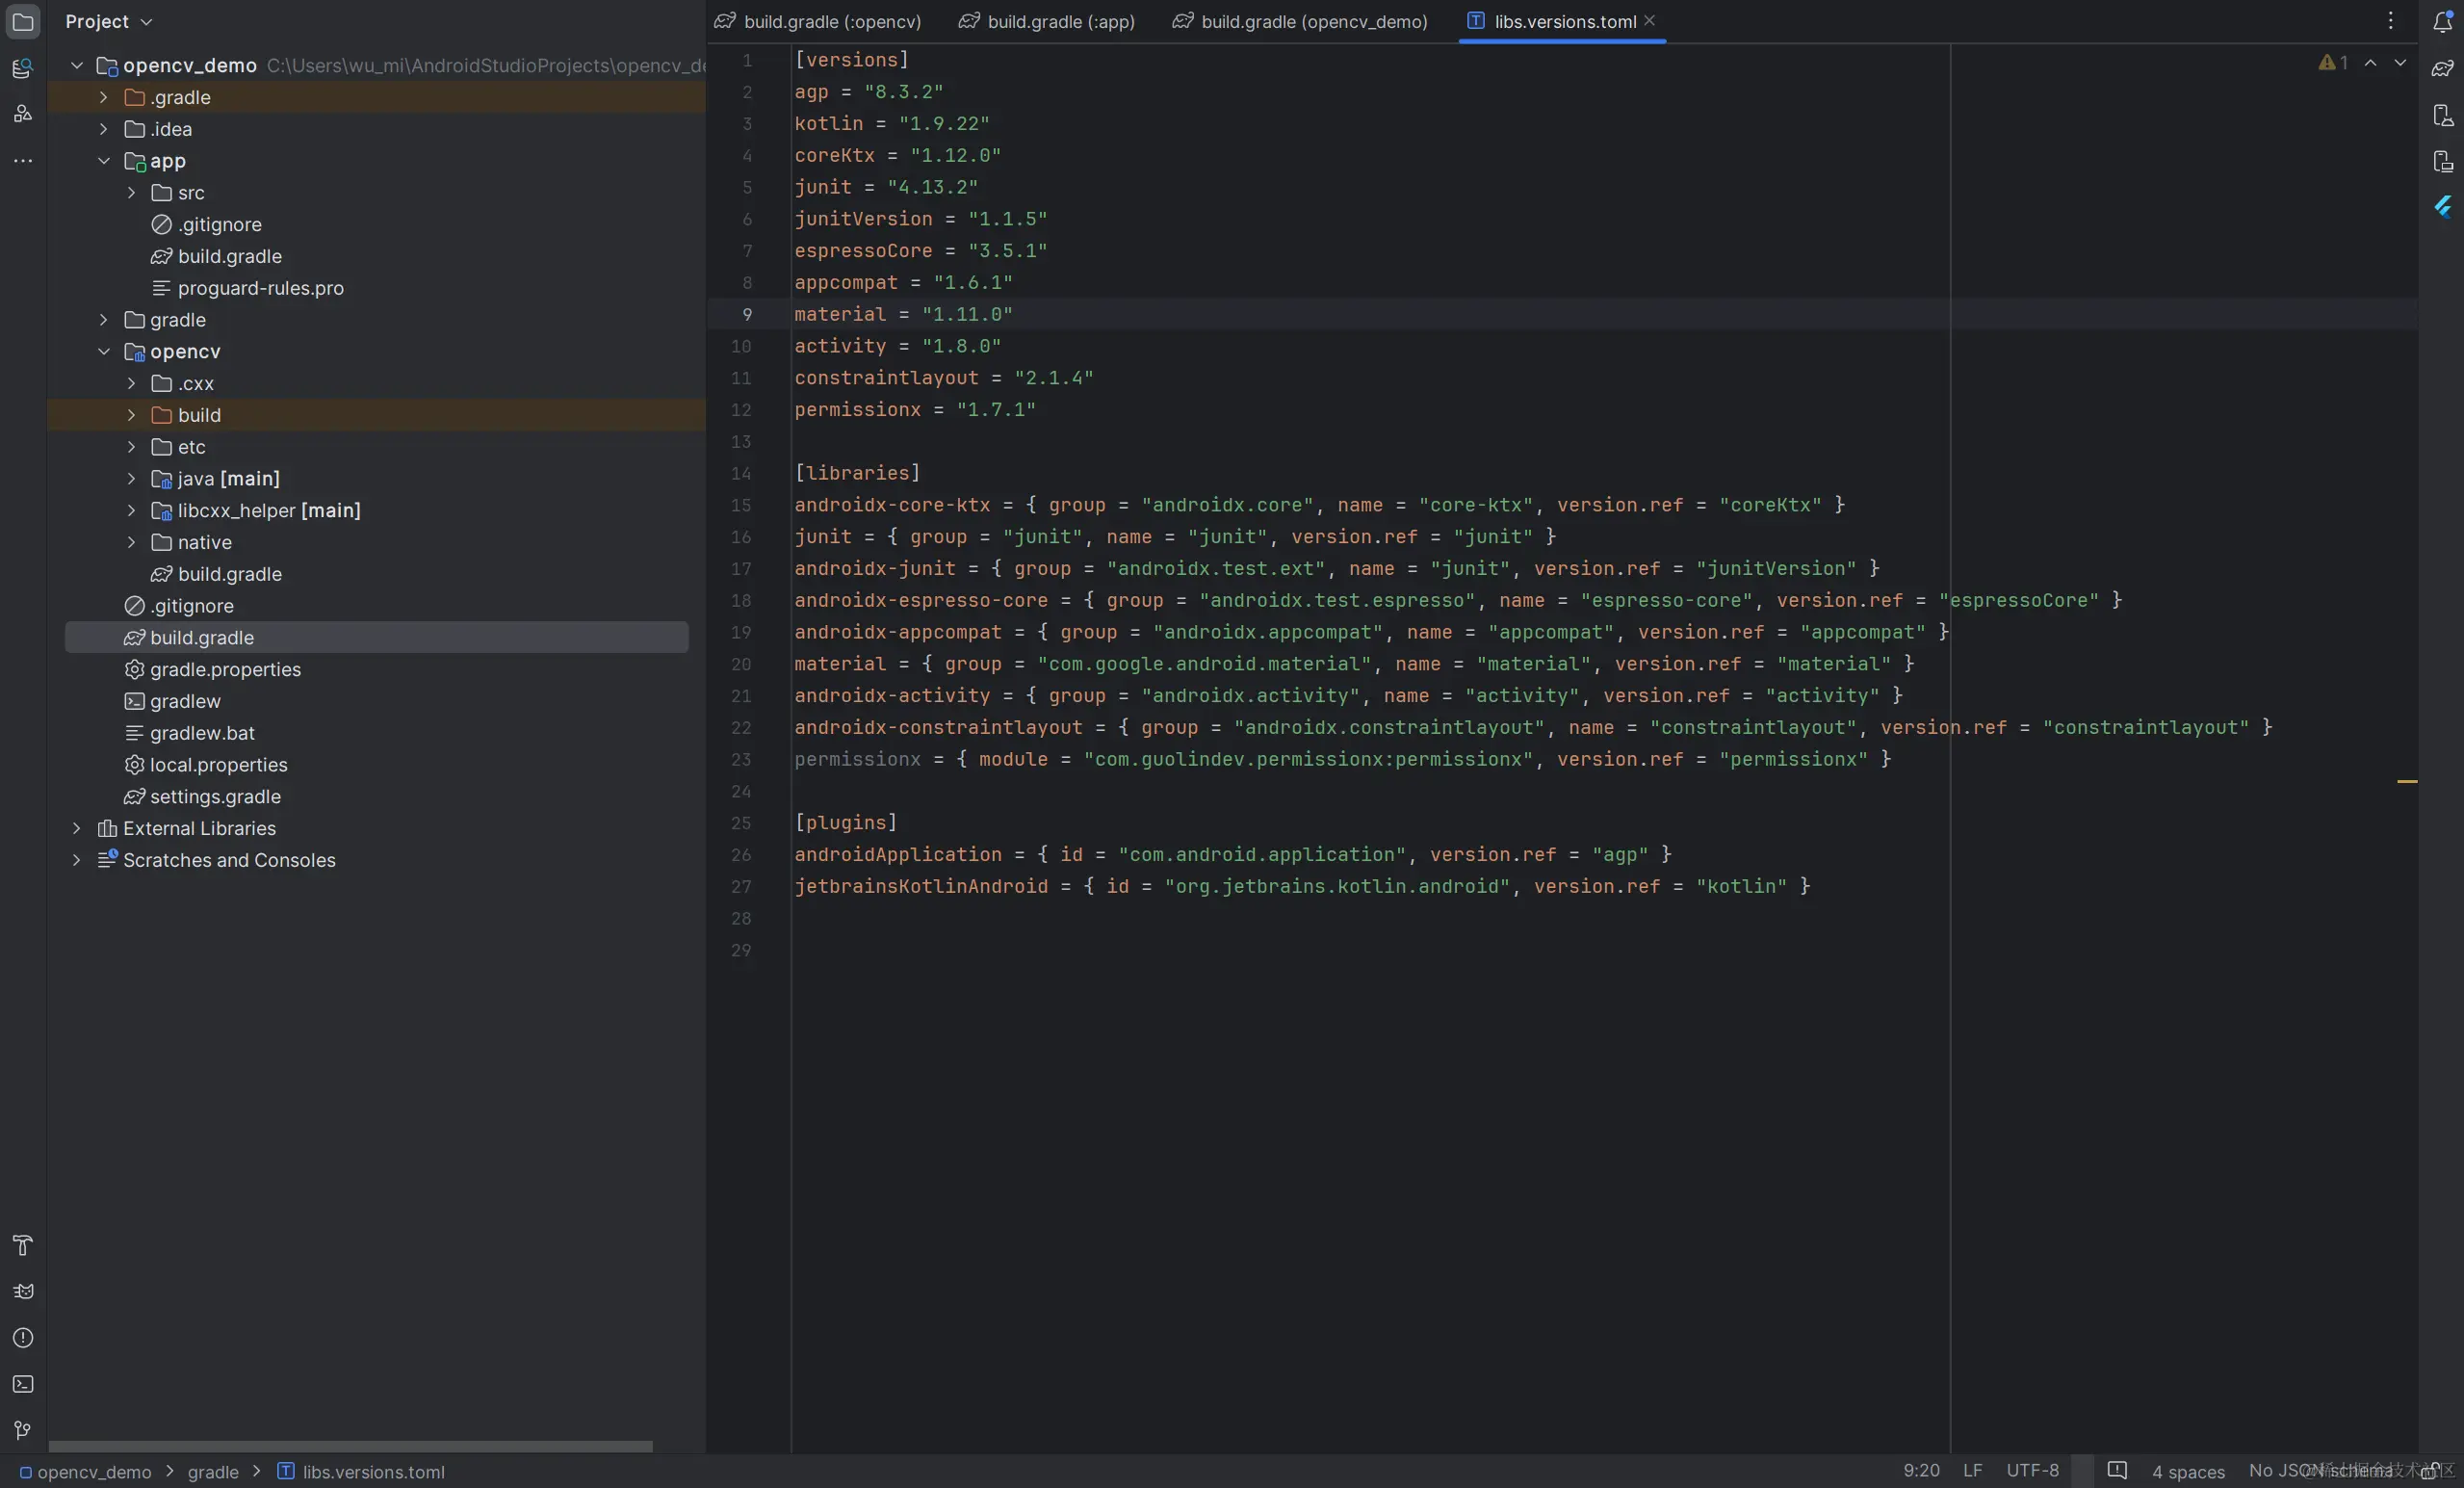Click the [plugins] section header in editor
2464x1488 pixels.
click(846, 822)
